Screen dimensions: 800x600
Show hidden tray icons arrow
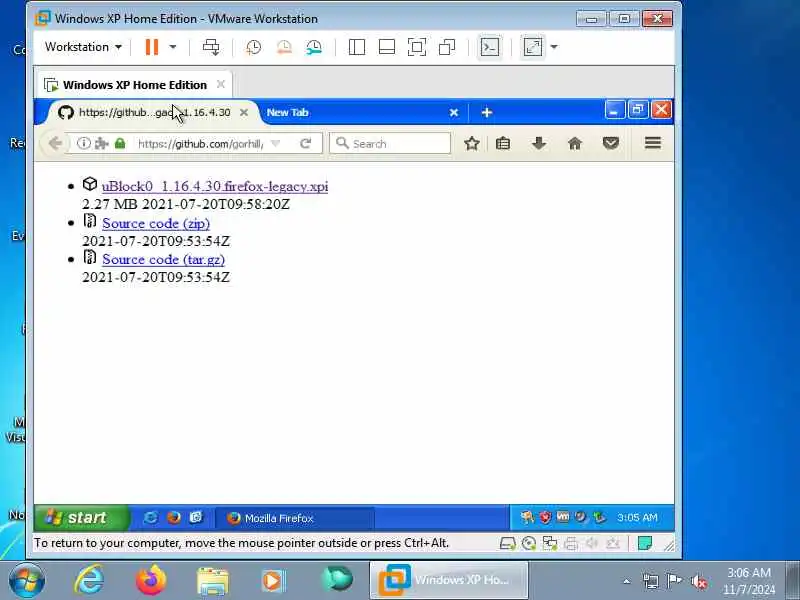pos(627,581)
